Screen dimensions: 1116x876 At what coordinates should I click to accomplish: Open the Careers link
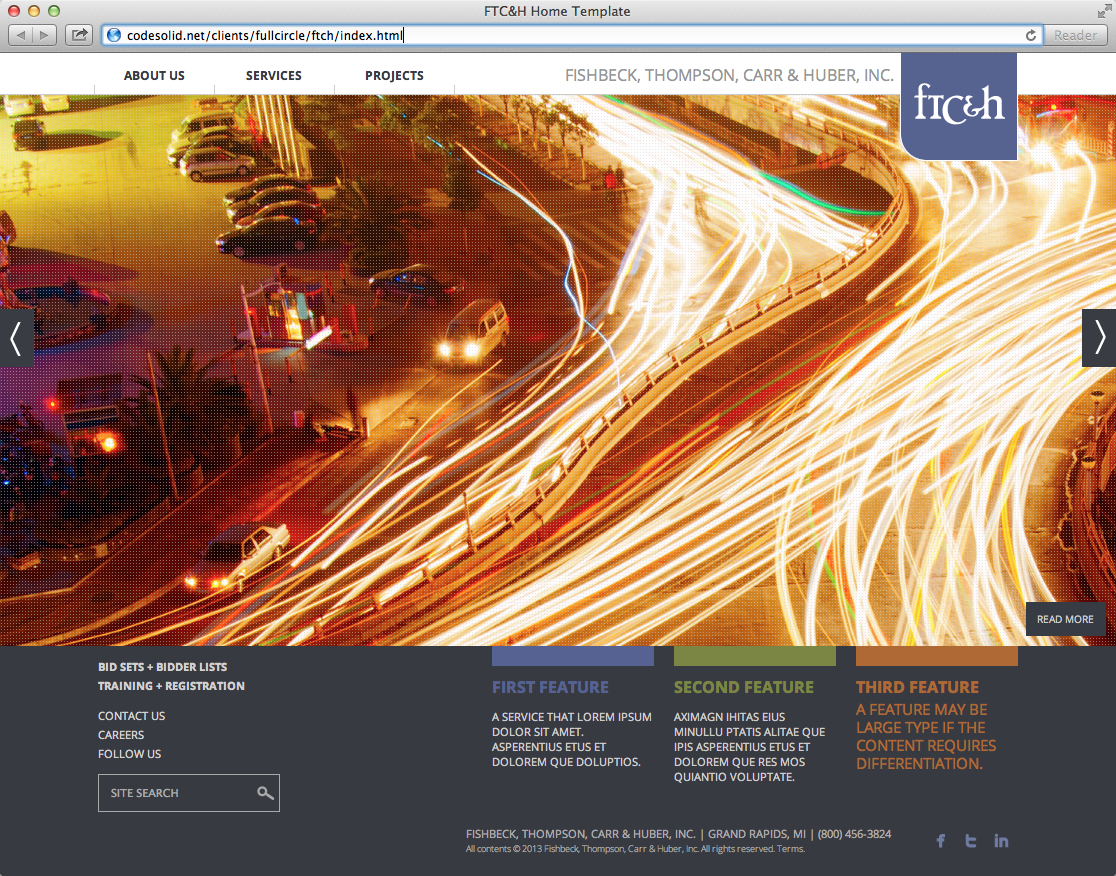121,735
